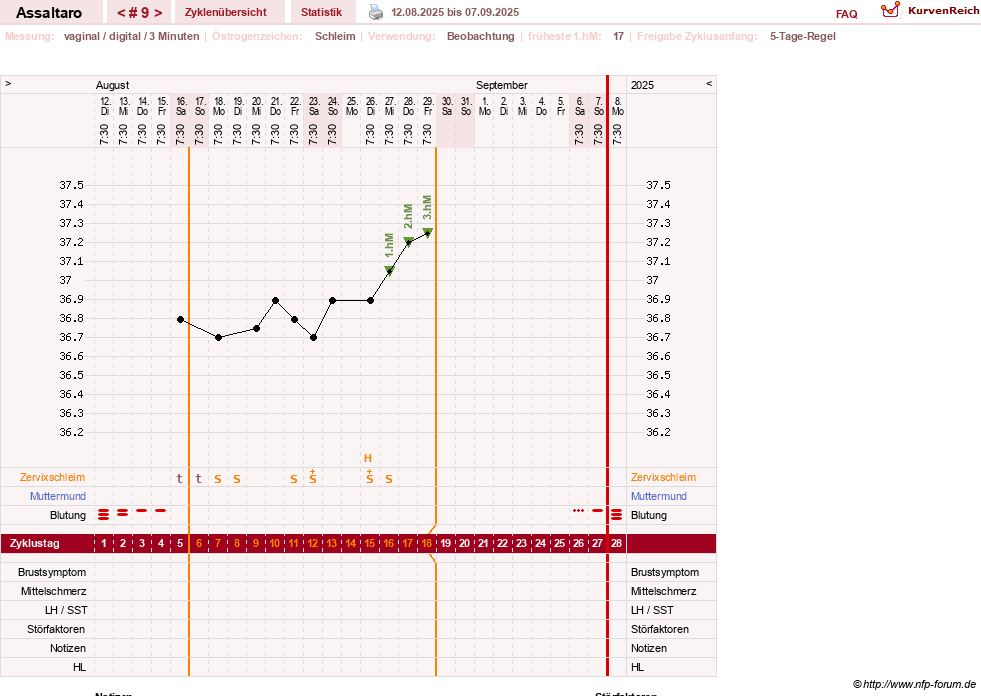
Task: Click the Beobachtung setting value
Action: point(480,36)
